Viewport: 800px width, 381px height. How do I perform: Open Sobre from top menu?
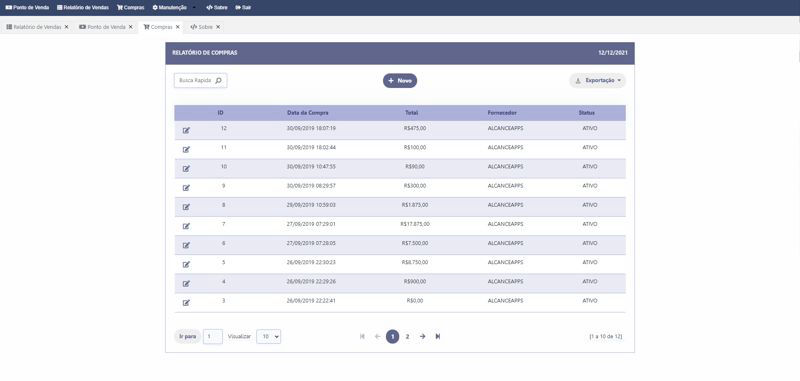point(217,8)
